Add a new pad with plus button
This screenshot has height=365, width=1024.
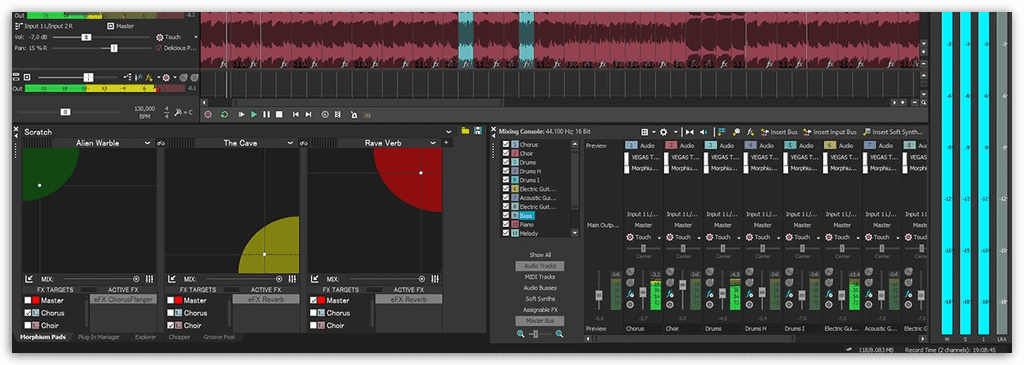pyautogui.click(x=447, y=142)
